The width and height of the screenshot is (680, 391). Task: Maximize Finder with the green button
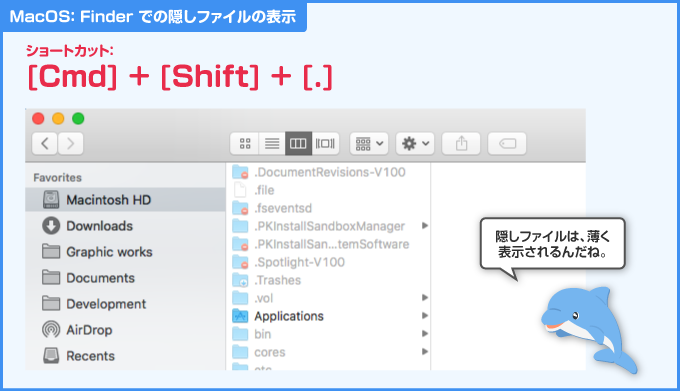click(78, 118)
